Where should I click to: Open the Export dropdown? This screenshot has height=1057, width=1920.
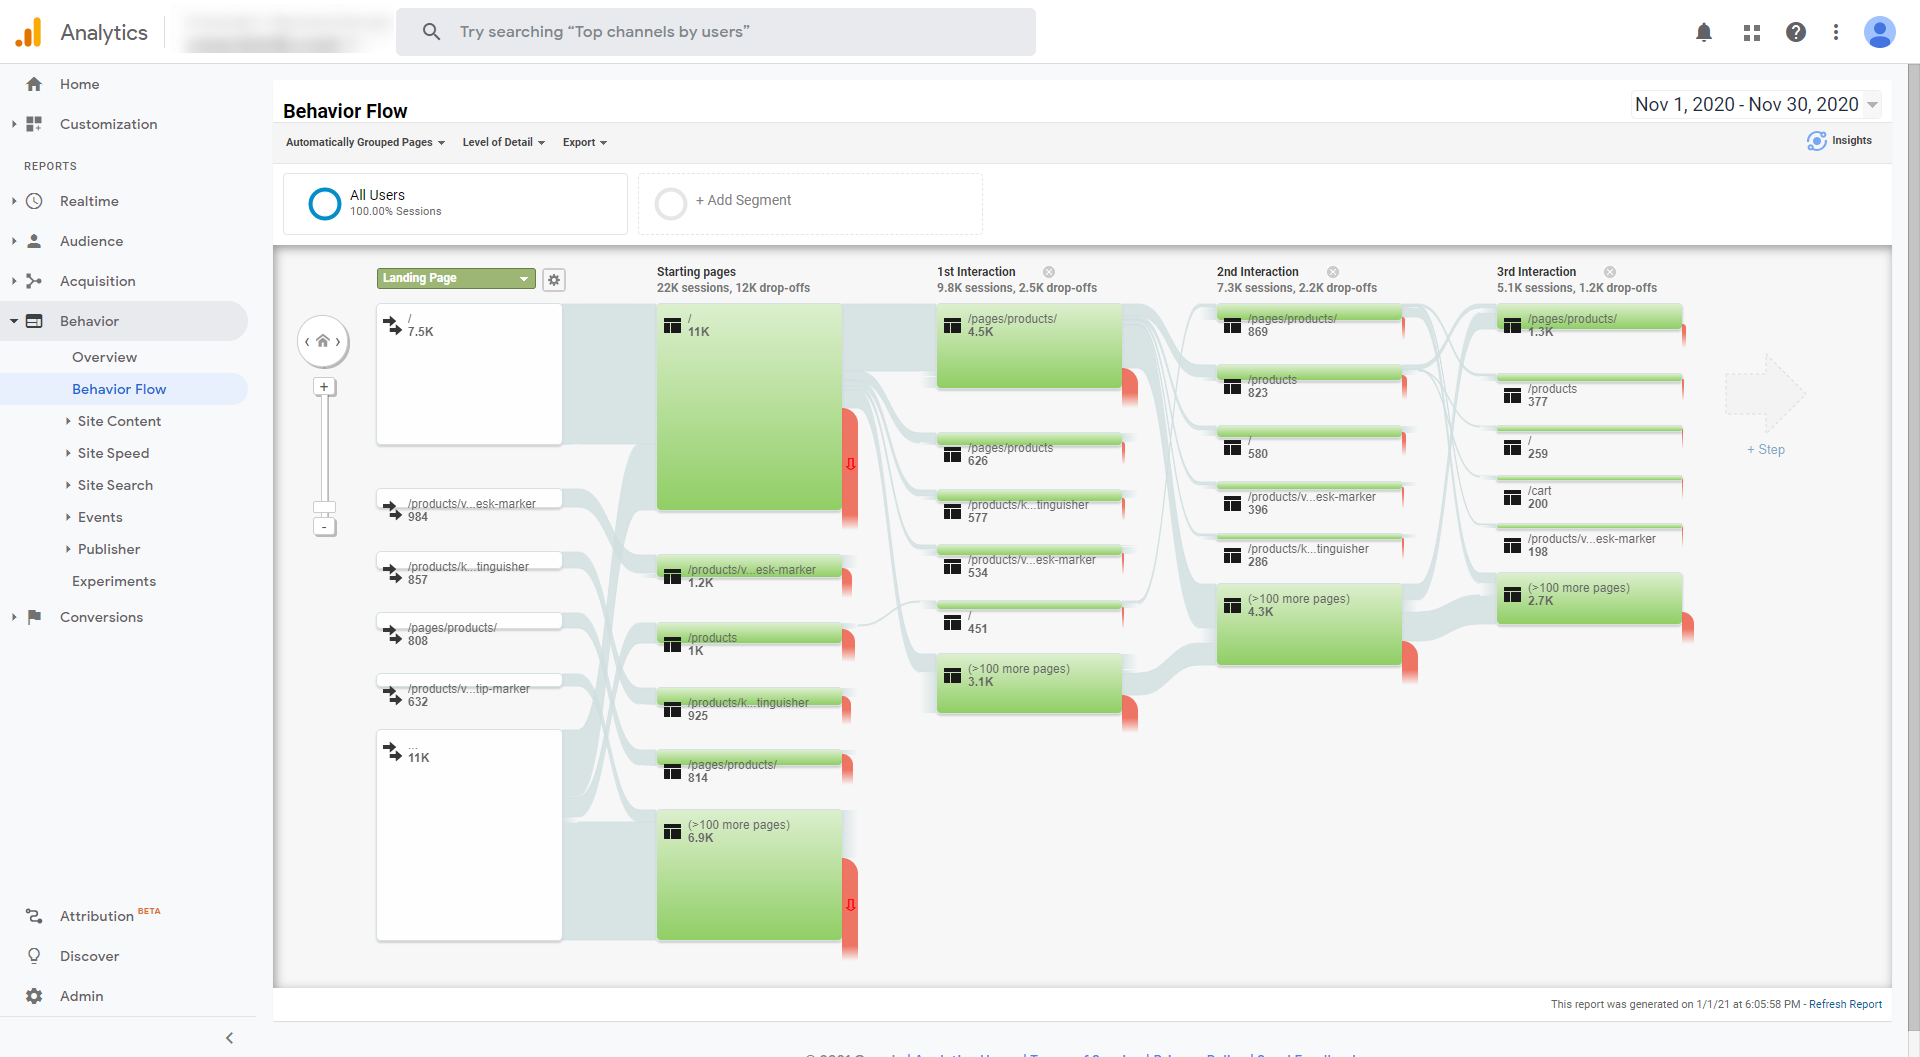coord(584,142)
